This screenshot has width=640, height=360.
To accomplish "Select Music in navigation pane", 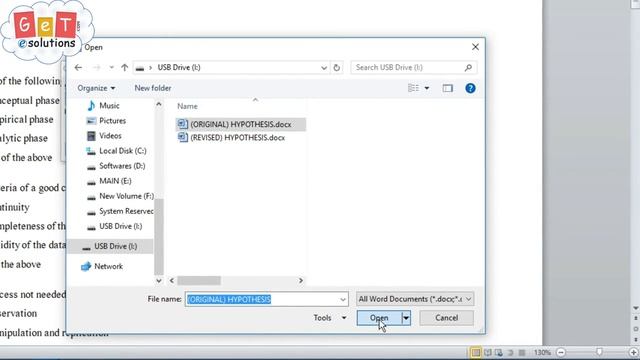I will [x=109, y=106].
